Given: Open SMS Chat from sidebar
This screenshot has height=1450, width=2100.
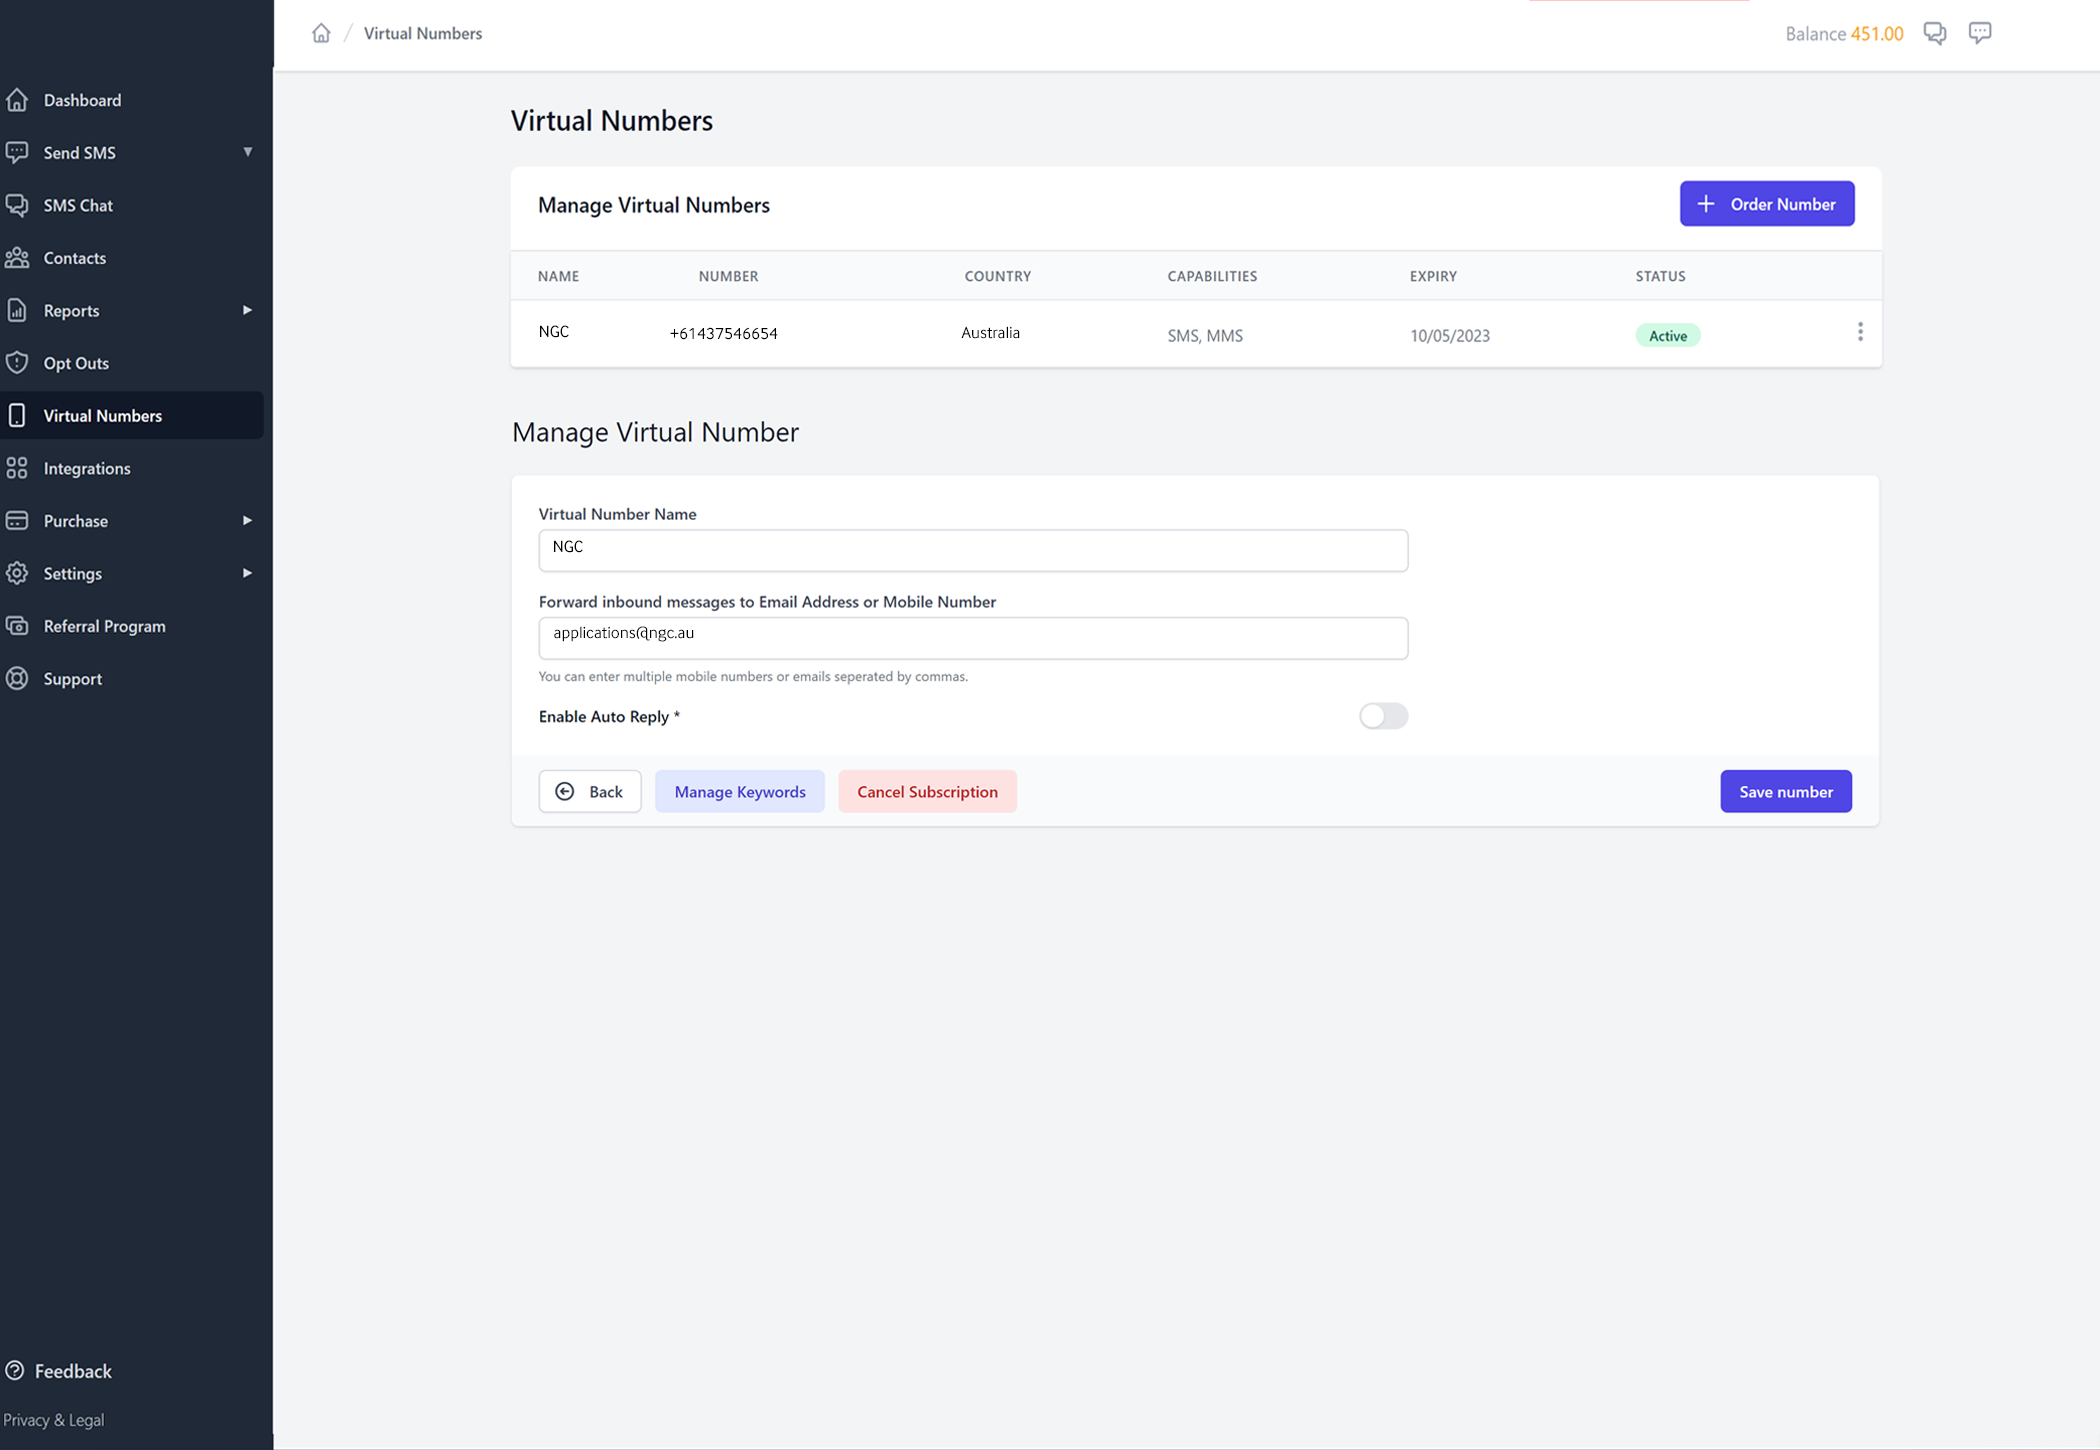Looking at the screenshot, I should pyautogui.click(x=78, y=205).
